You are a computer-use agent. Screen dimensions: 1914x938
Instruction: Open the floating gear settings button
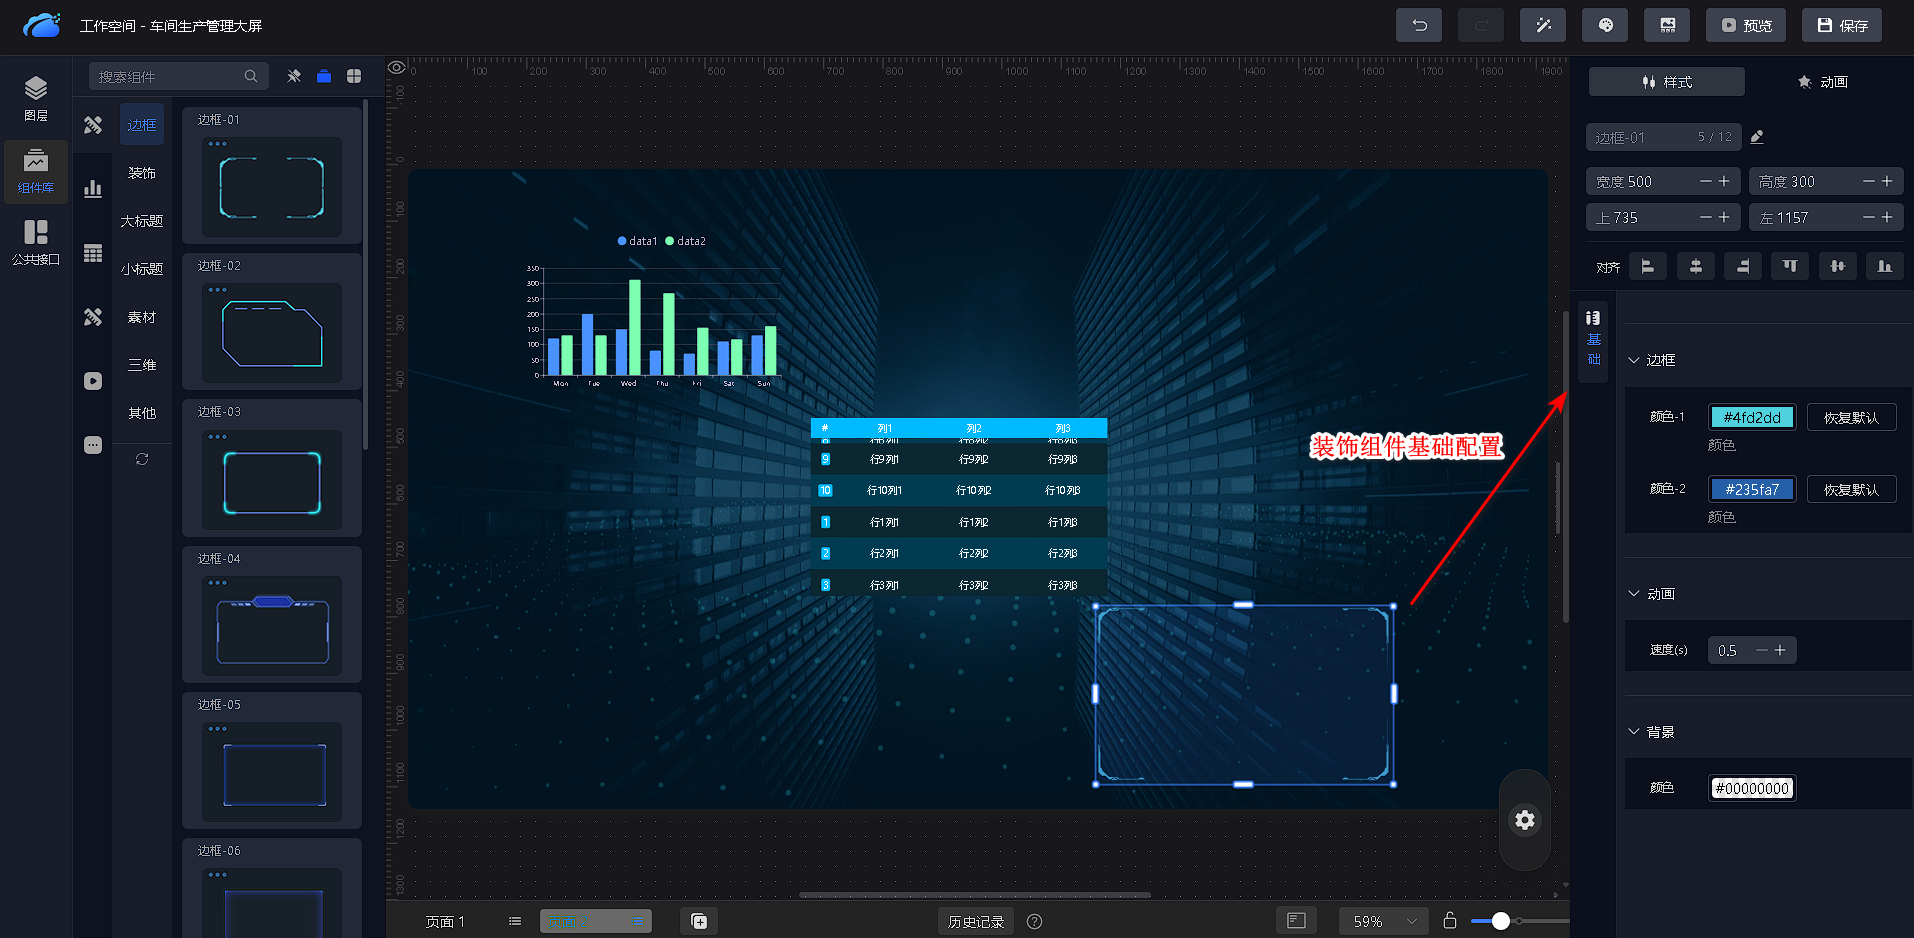coord(1524,820)
